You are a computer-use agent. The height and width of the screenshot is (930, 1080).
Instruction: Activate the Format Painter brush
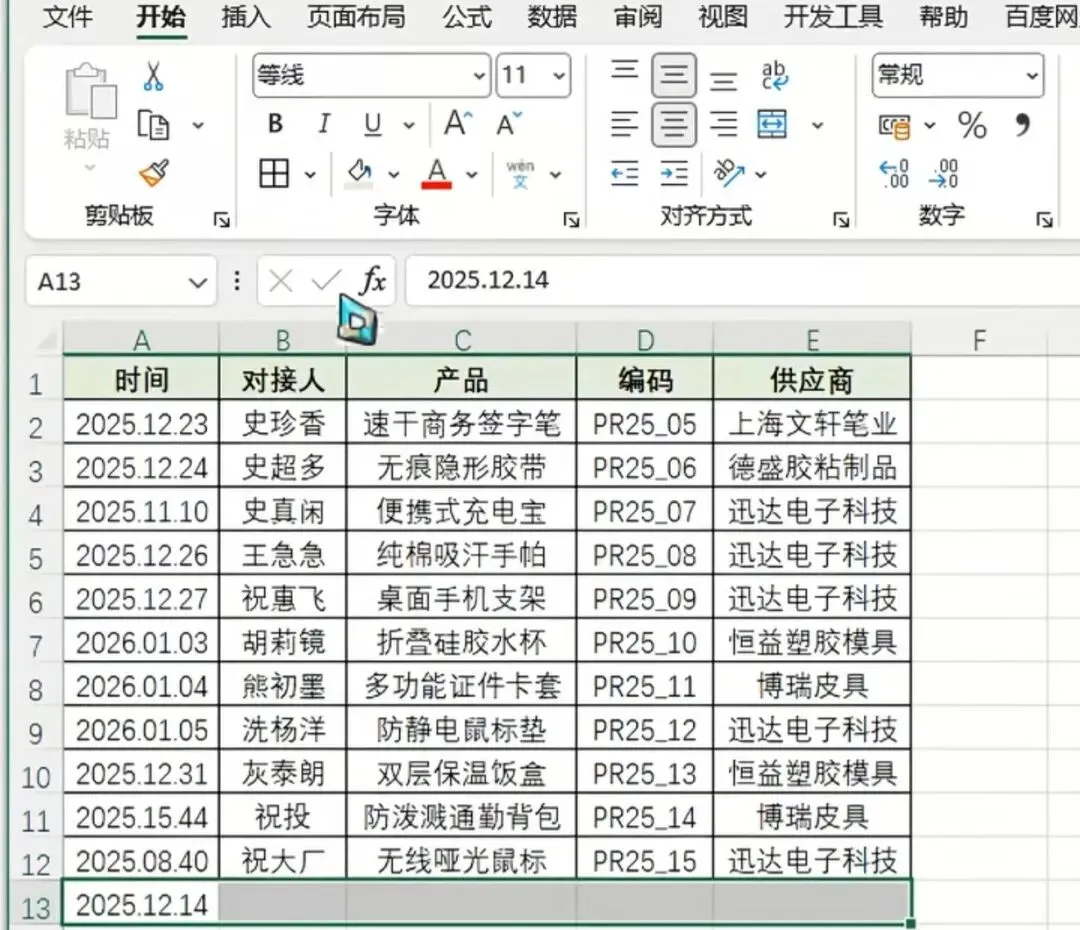(154, 173)
